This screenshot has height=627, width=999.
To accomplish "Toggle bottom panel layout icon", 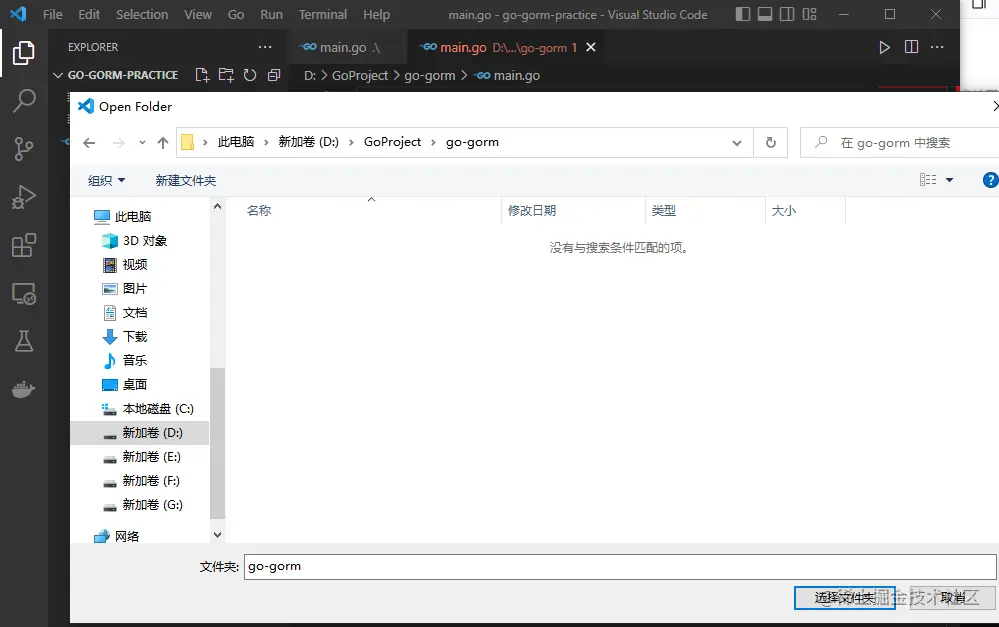I will [x=765, y=14].
